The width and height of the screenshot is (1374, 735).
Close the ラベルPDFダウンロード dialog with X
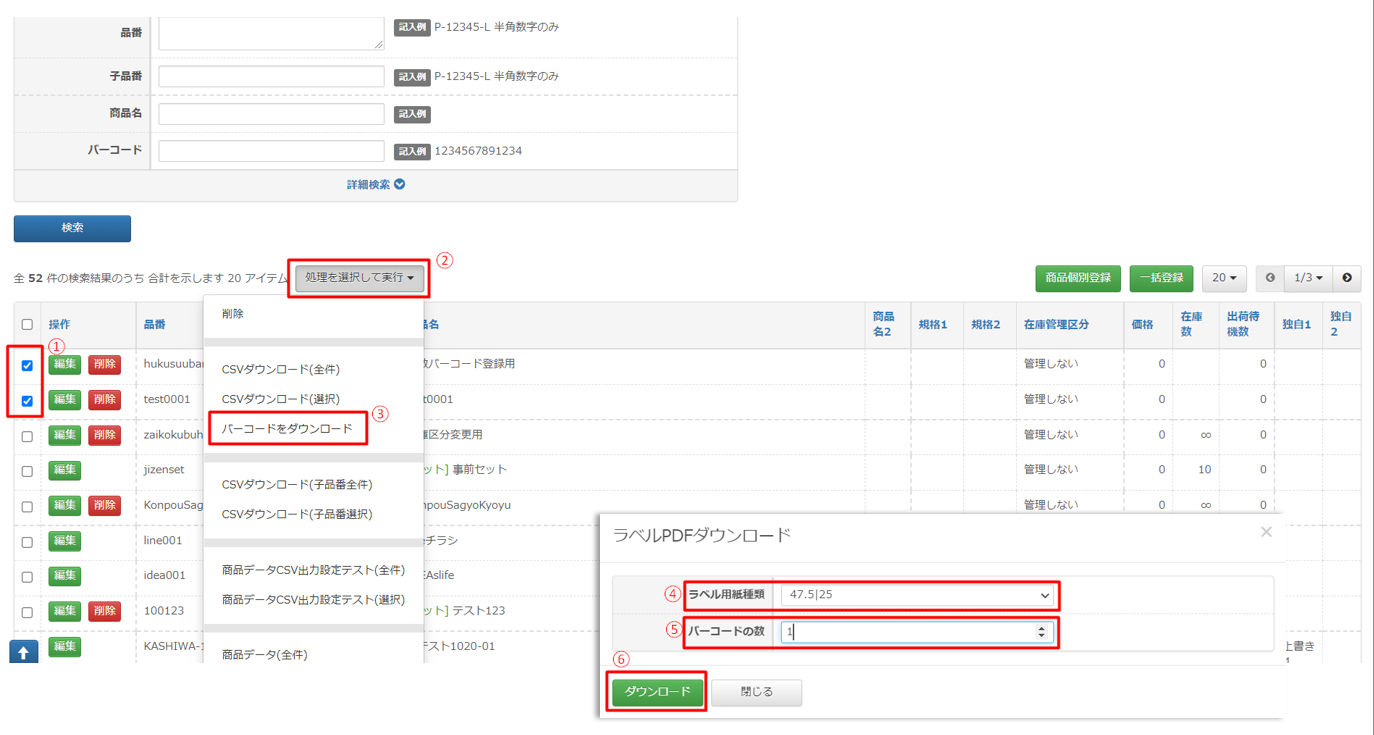(1266, 532)
